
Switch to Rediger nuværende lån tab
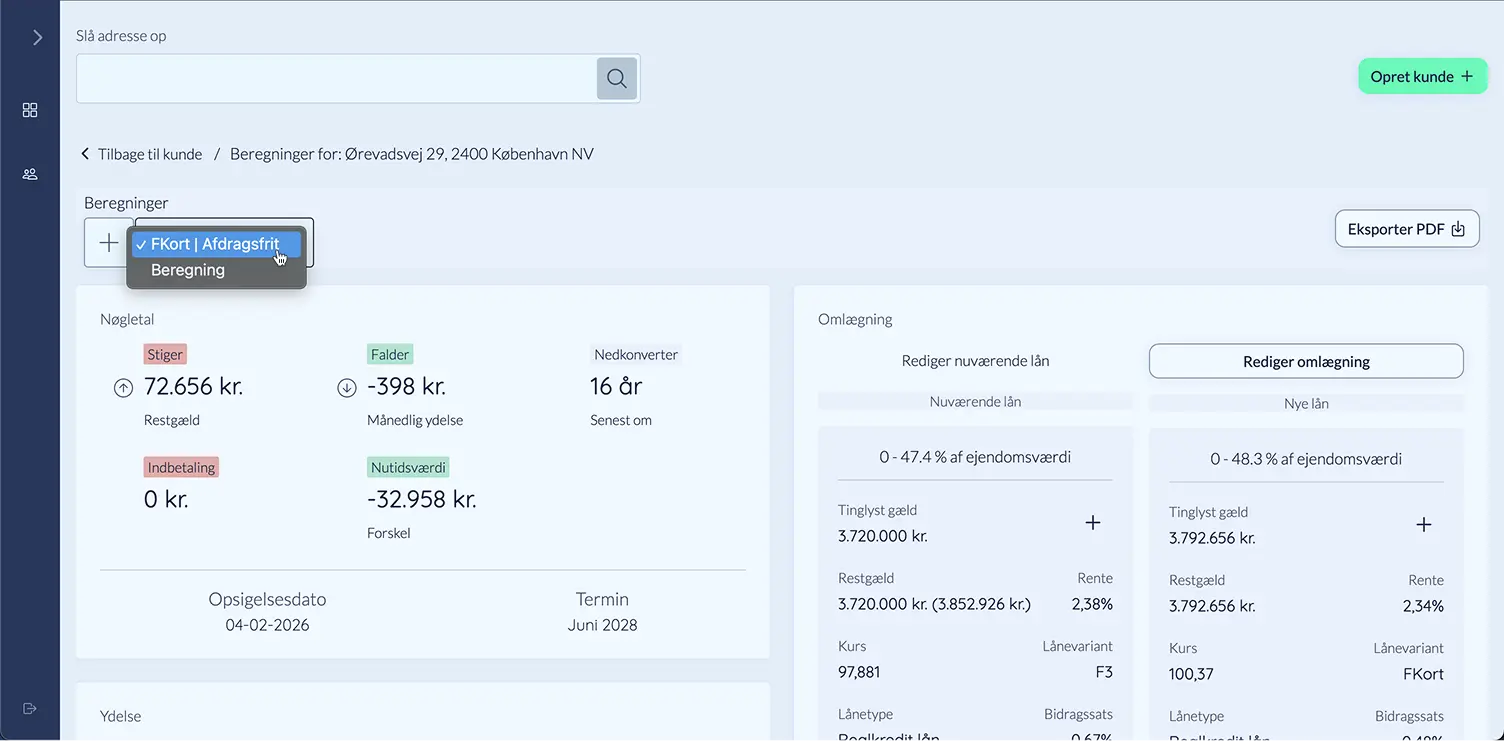975,361
